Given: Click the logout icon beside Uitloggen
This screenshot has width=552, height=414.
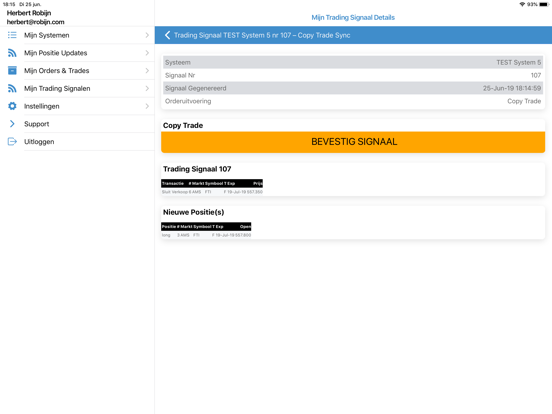Looking at the screenshot, I should 12,142.
